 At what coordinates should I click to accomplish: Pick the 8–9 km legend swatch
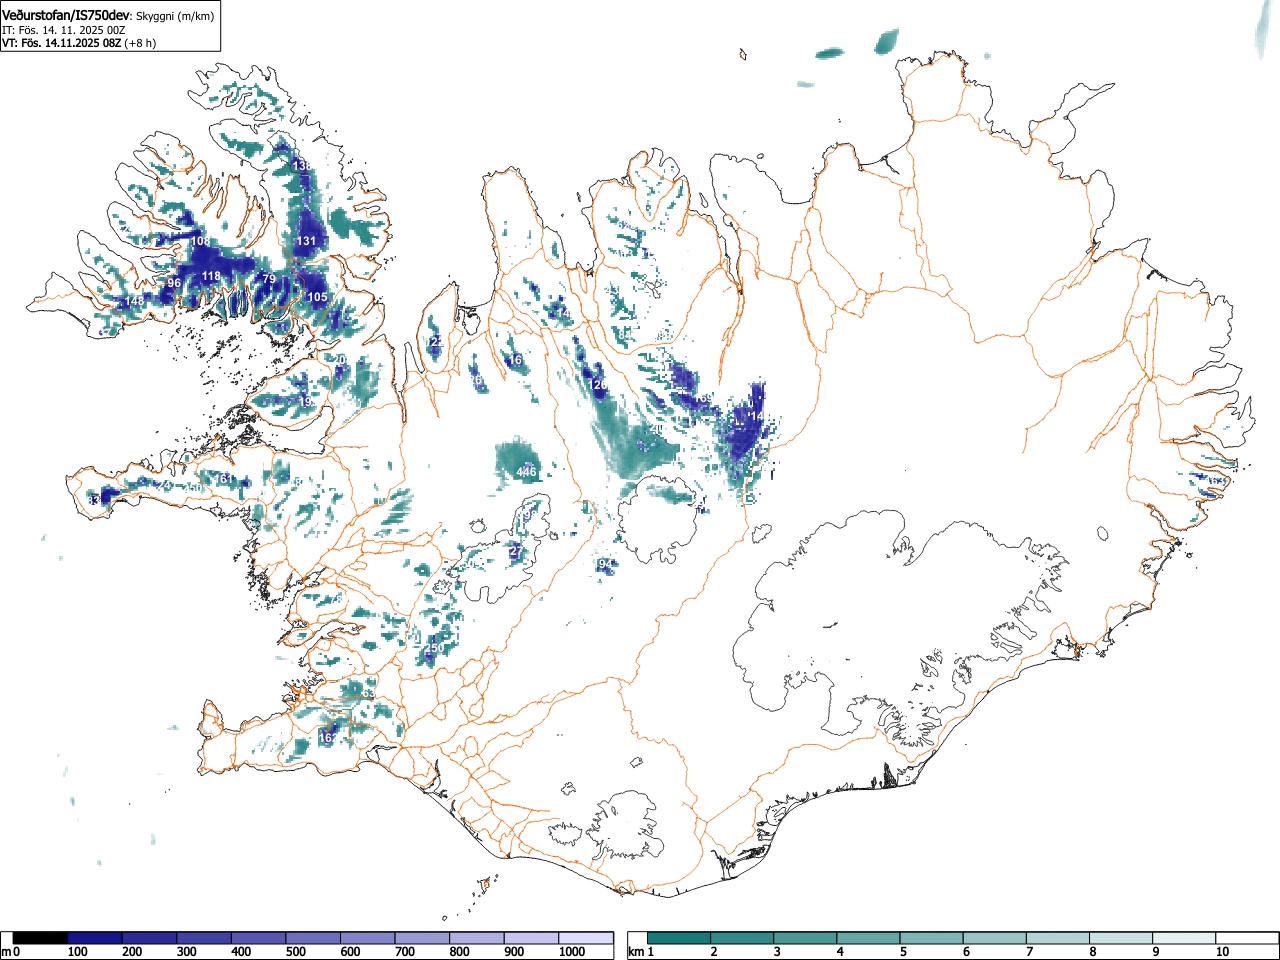click(x=1120, y=938)
